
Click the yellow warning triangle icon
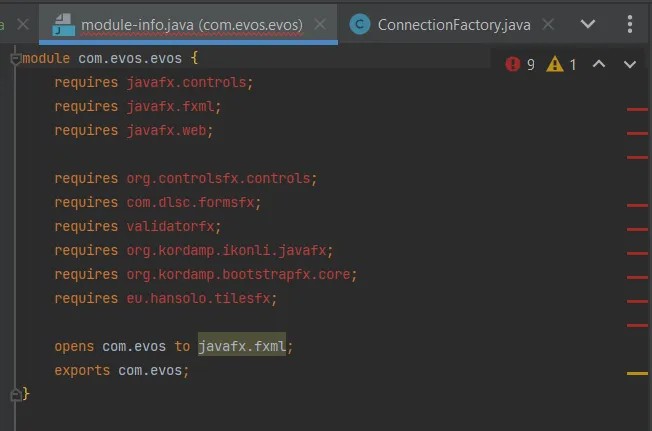point(555,64)
